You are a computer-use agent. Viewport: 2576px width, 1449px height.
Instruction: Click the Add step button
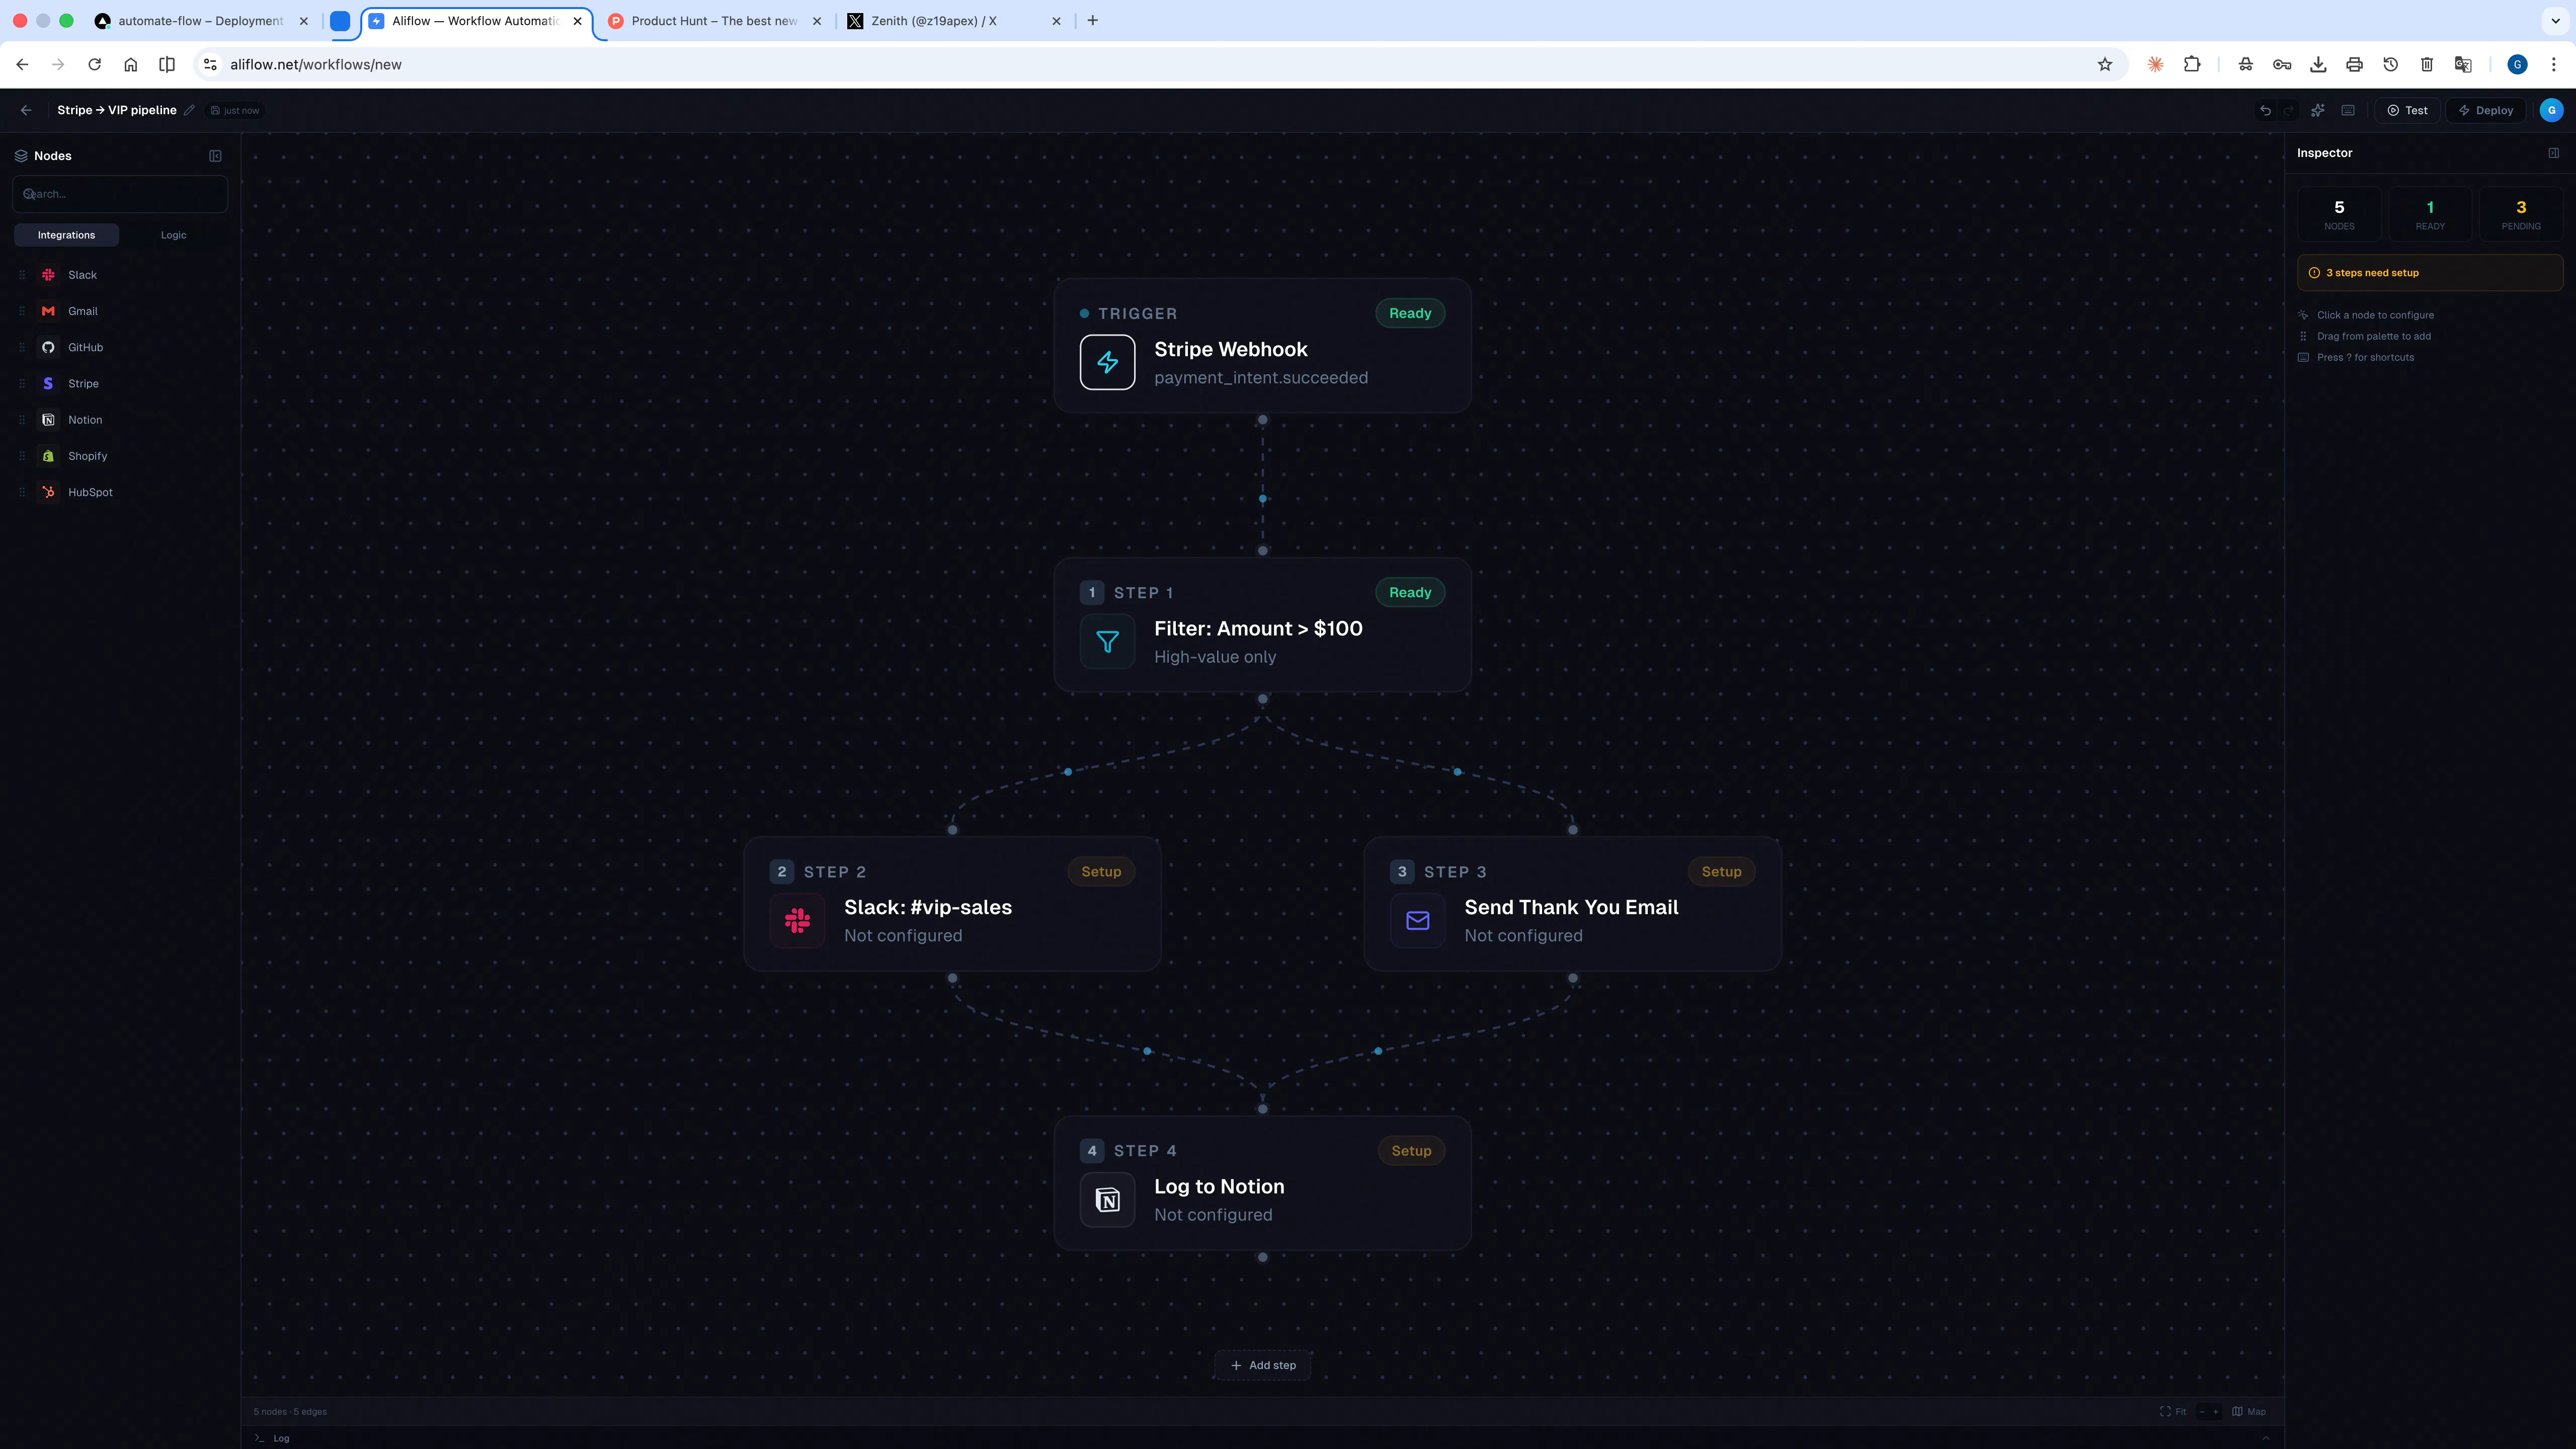(1262, 1365)
